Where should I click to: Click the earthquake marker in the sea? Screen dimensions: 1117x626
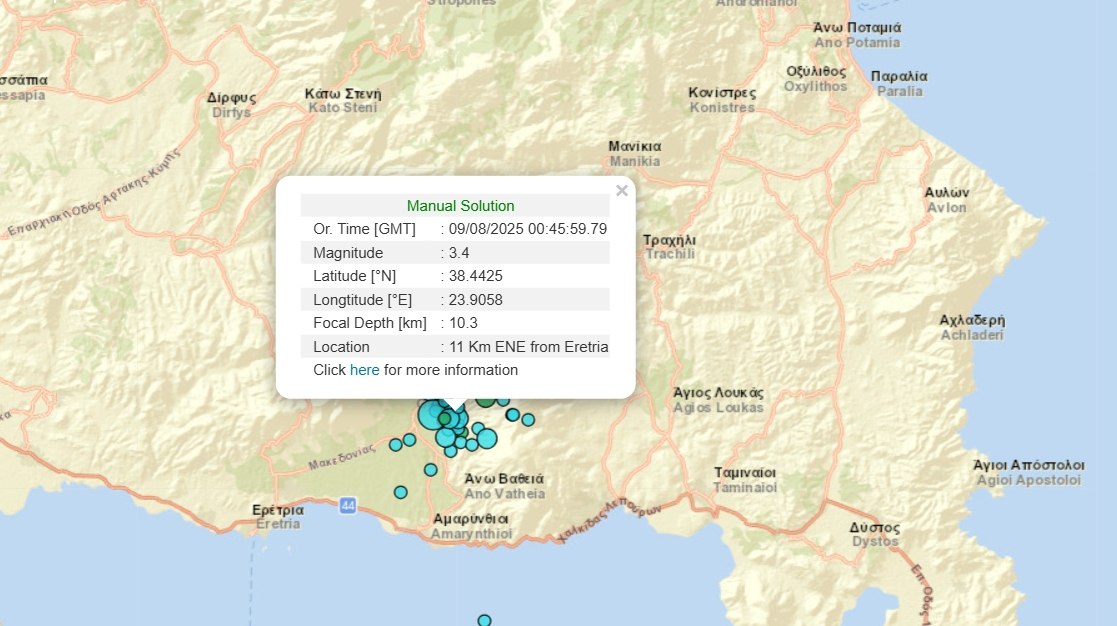(x=484, y=620)
